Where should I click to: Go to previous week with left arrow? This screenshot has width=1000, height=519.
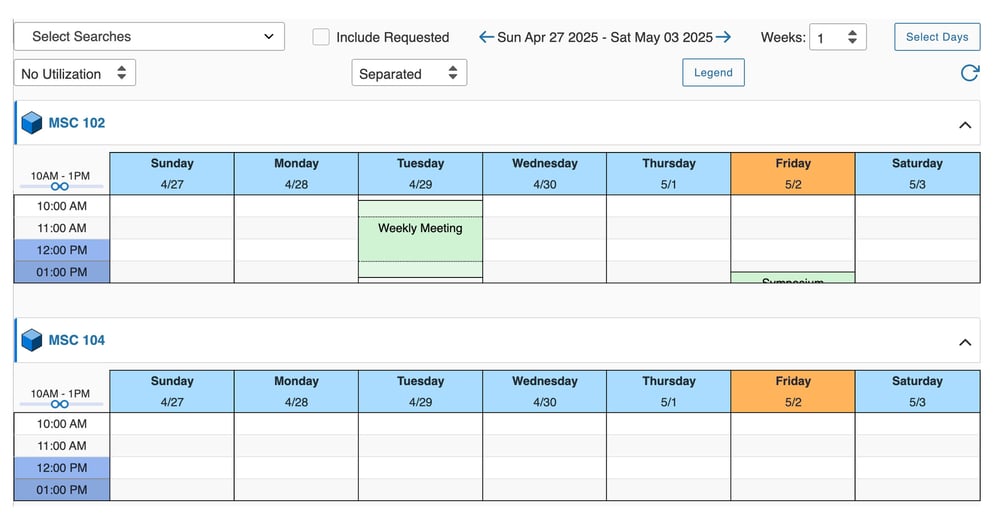pos(486,37)
